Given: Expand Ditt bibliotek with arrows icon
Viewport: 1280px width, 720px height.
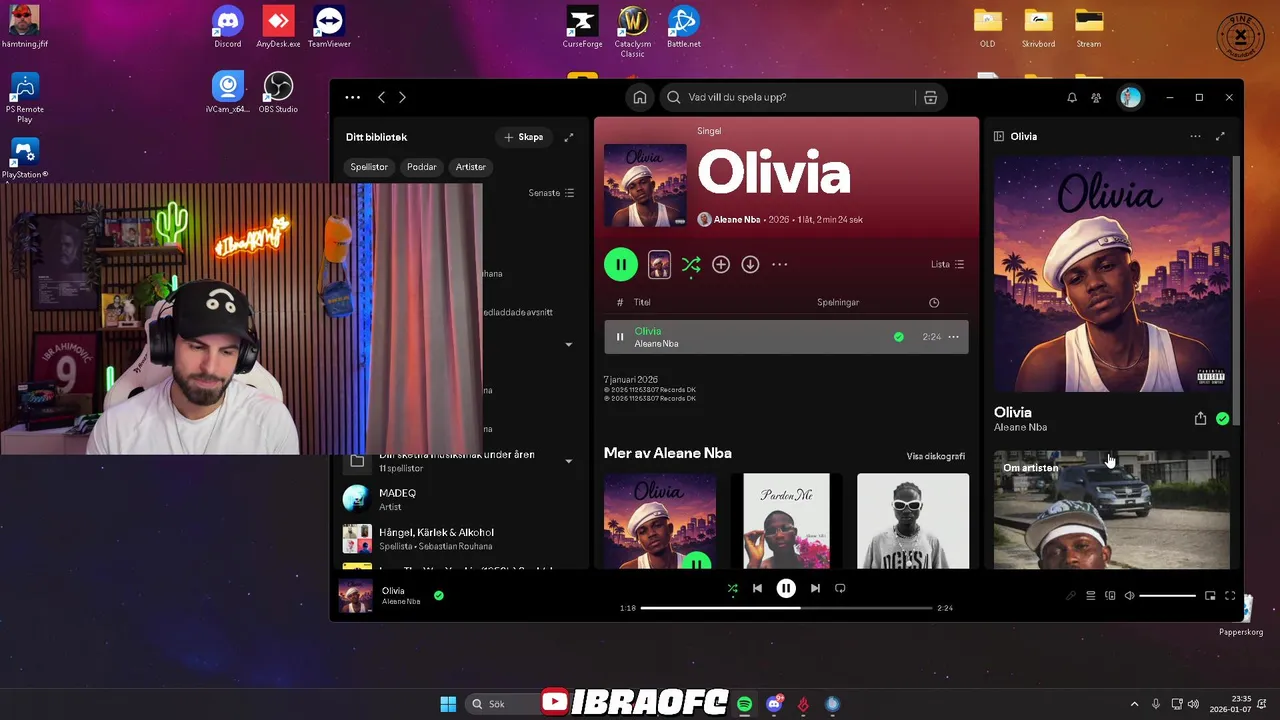Looking at the screenshot, I should pos(569,137).
